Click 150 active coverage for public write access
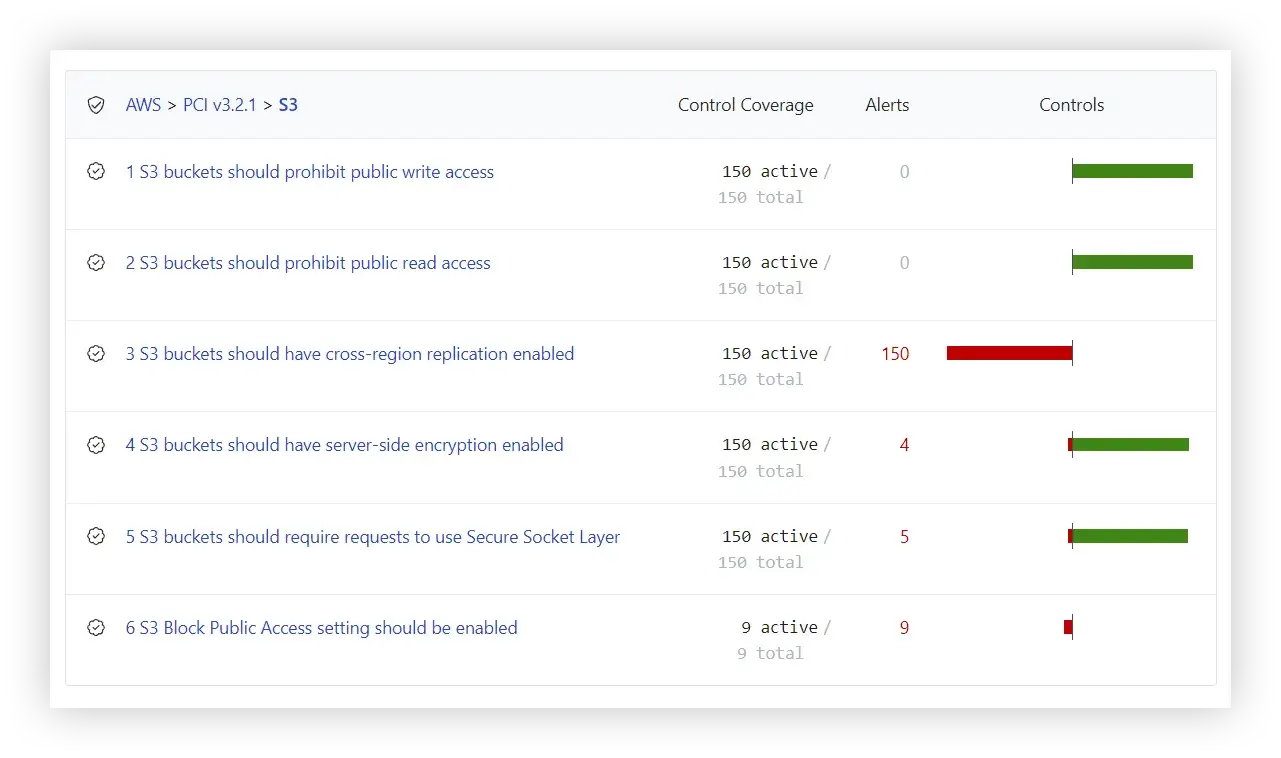This screenshot has width=1281, height=758. (x=770, y=172)
